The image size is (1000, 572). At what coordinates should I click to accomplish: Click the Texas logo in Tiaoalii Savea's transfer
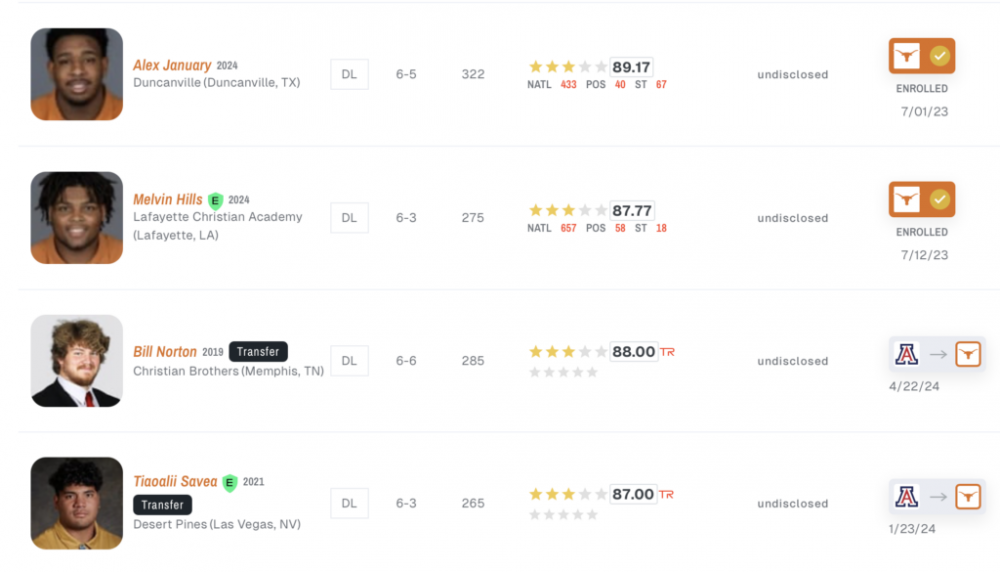(968, 496)
